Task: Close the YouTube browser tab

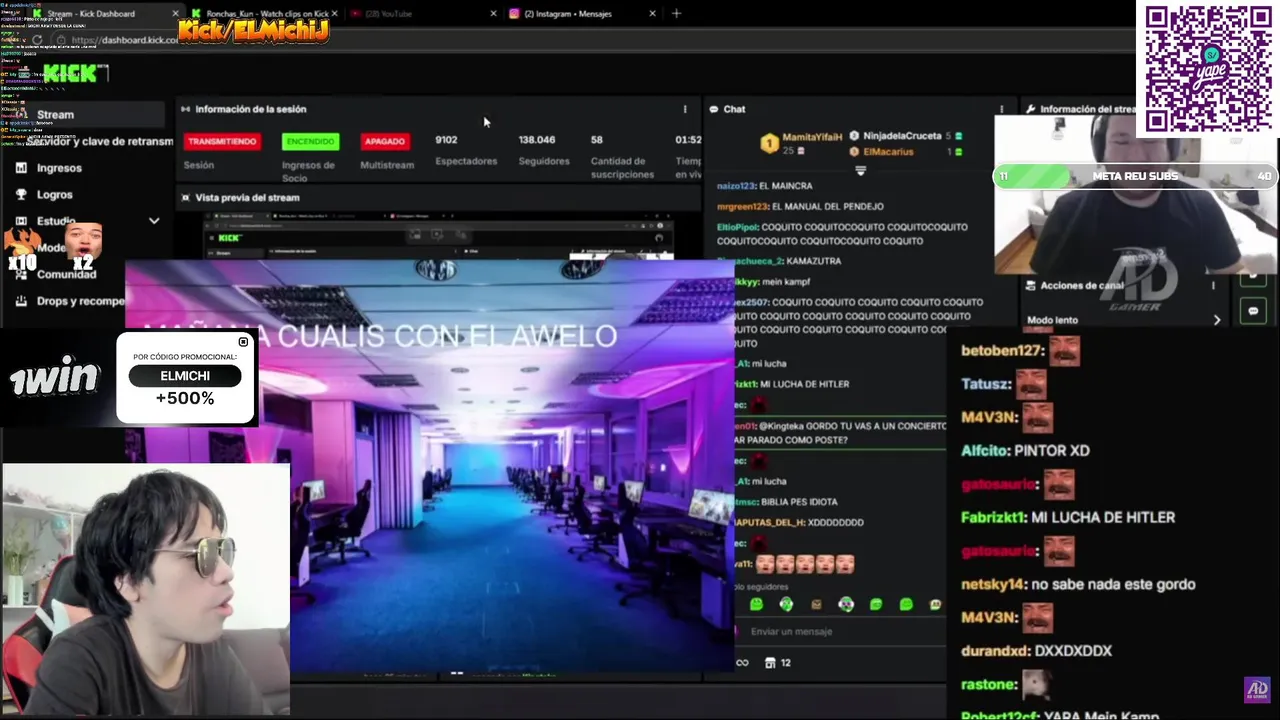Action: tap(493, 14)
